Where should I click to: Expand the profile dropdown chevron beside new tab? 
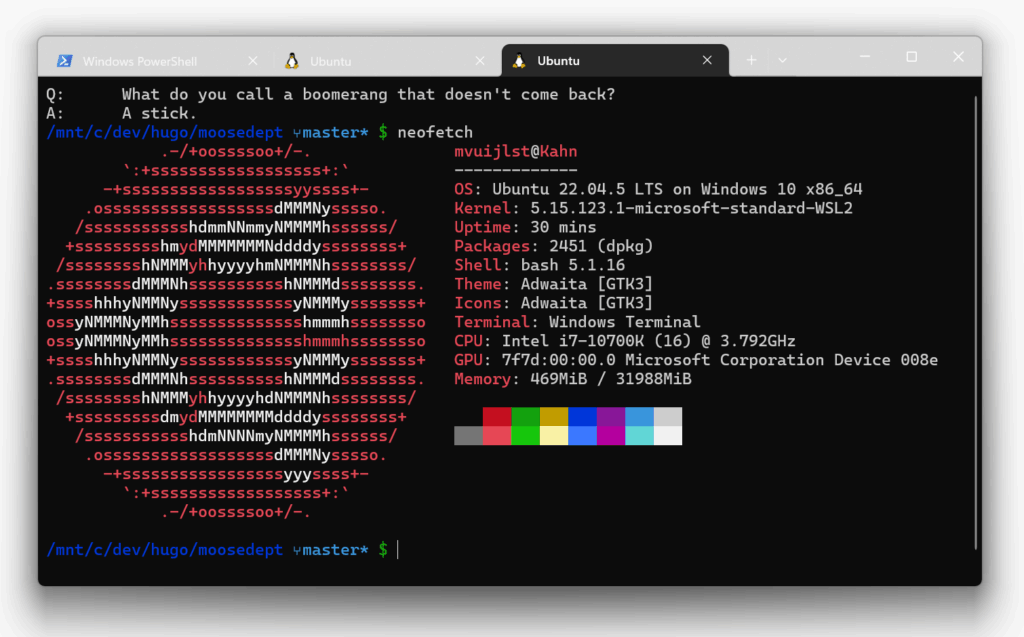pyautogui.click(x=782, y=60)
